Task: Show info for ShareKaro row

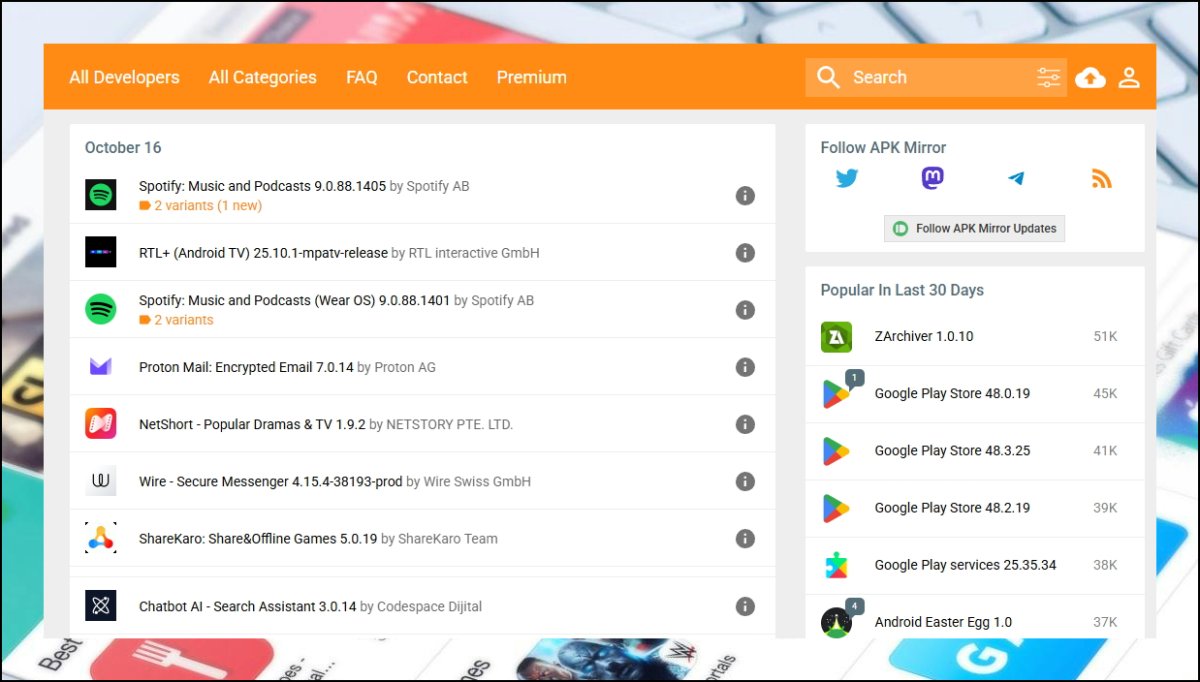Action: 745,538
